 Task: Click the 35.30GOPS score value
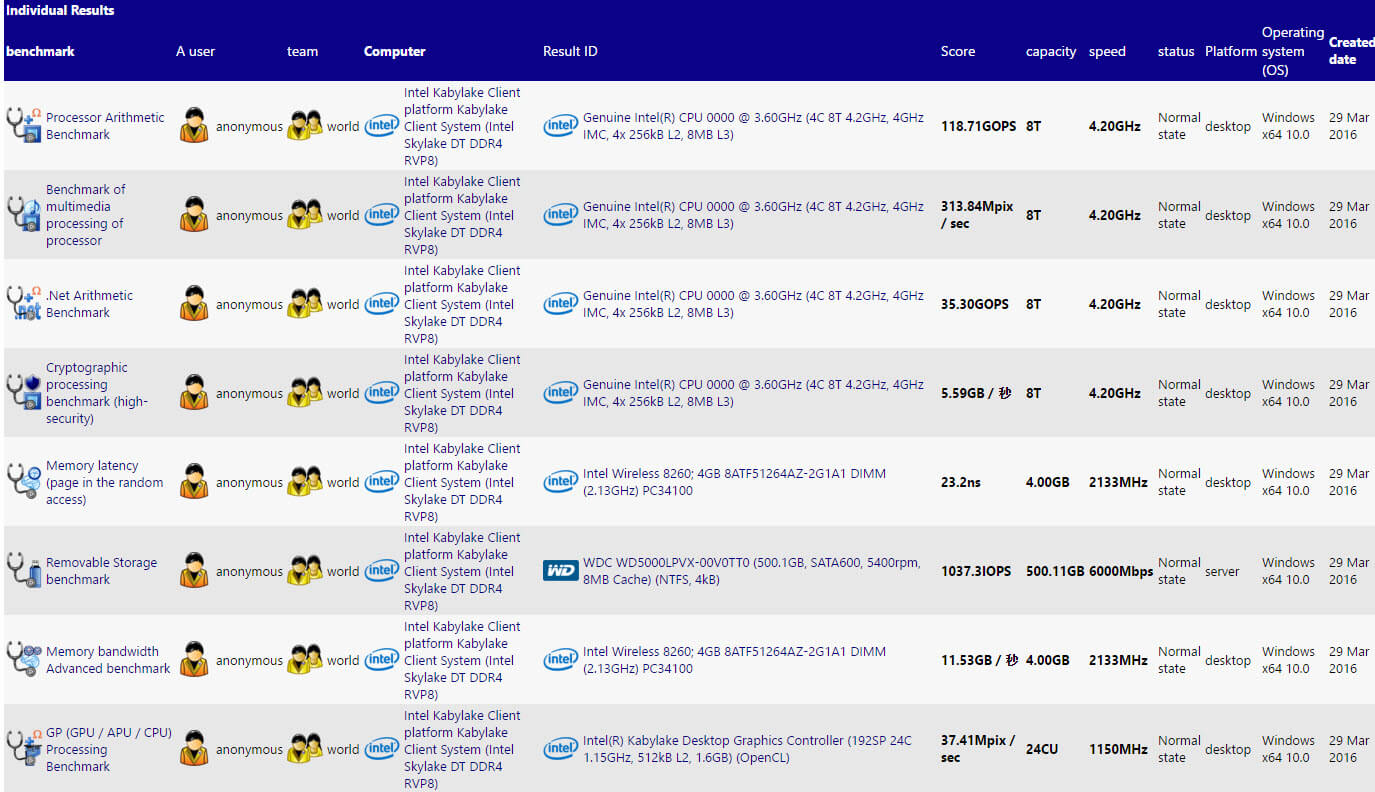(975, 304)
